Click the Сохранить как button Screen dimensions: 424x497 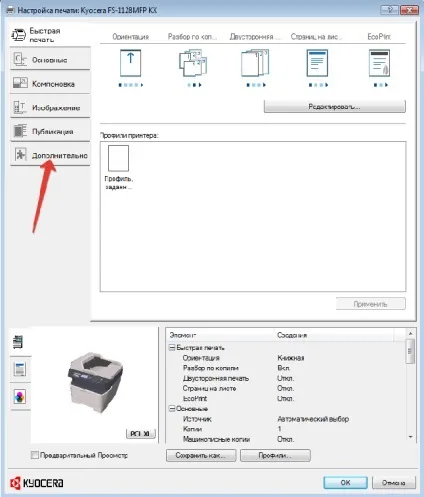click(201, 455)
